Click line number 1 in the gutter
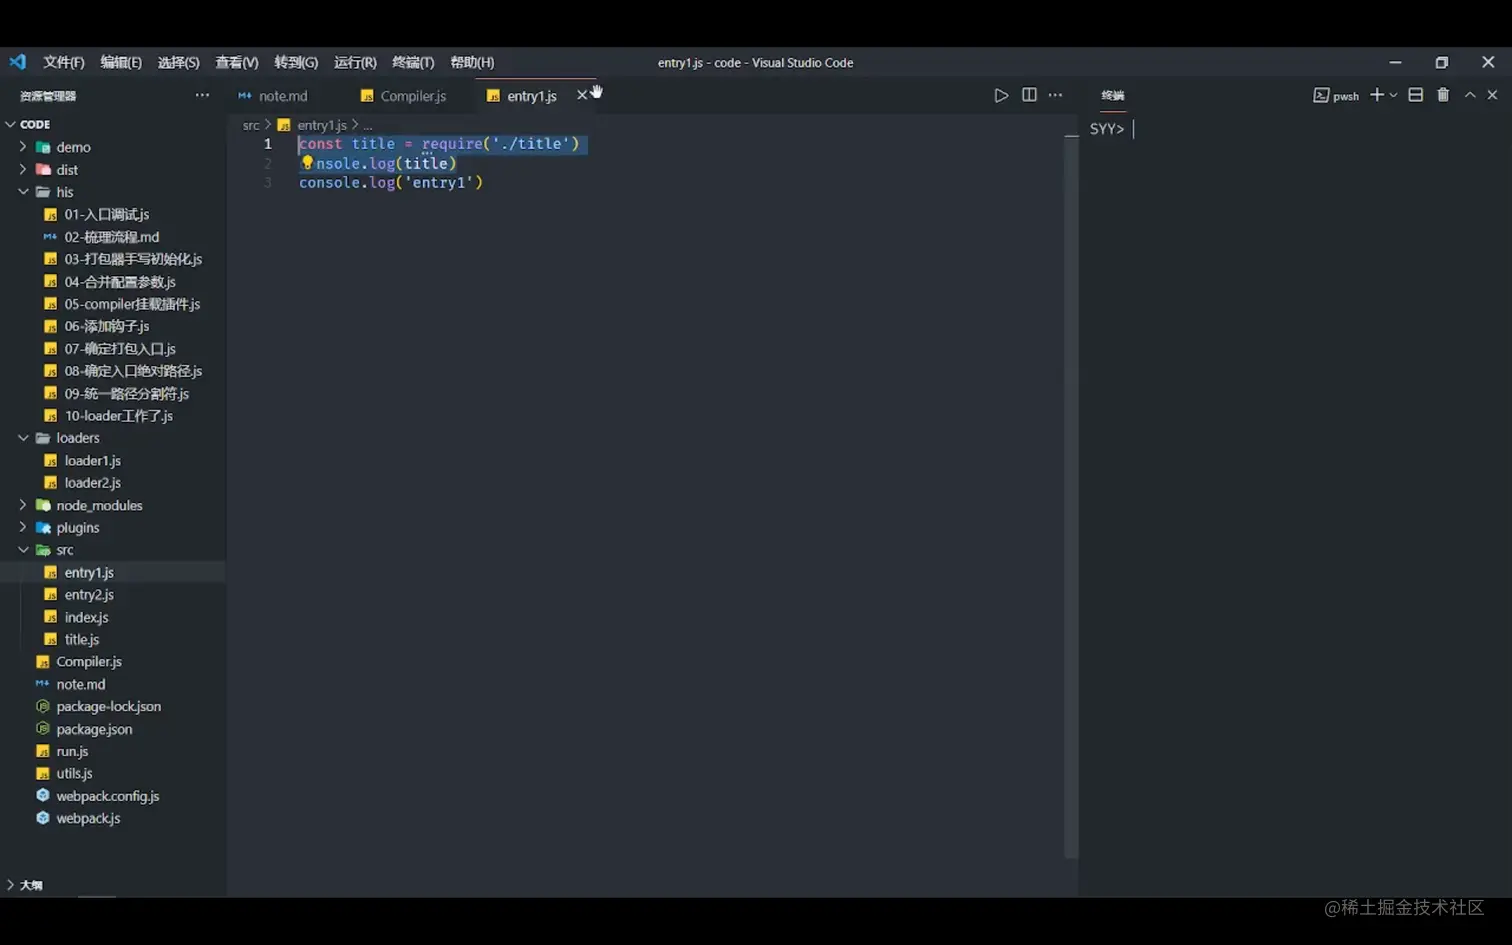 pyautogui.click(x=268, y=144)
